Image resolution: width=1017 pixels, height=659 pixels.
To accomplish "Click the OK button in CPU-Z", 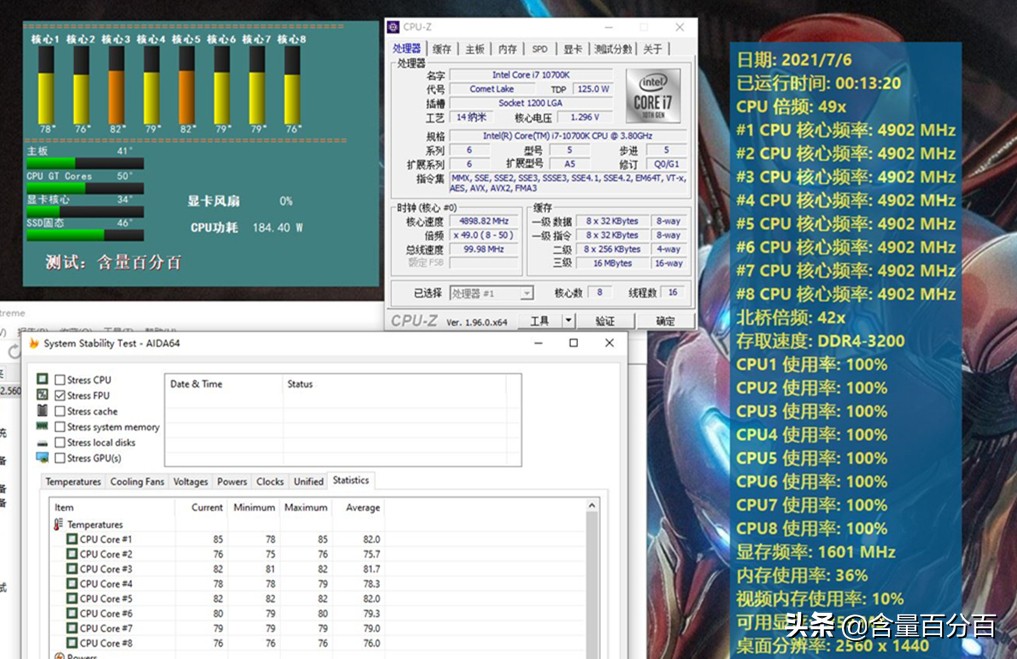I will pos(665,320).
